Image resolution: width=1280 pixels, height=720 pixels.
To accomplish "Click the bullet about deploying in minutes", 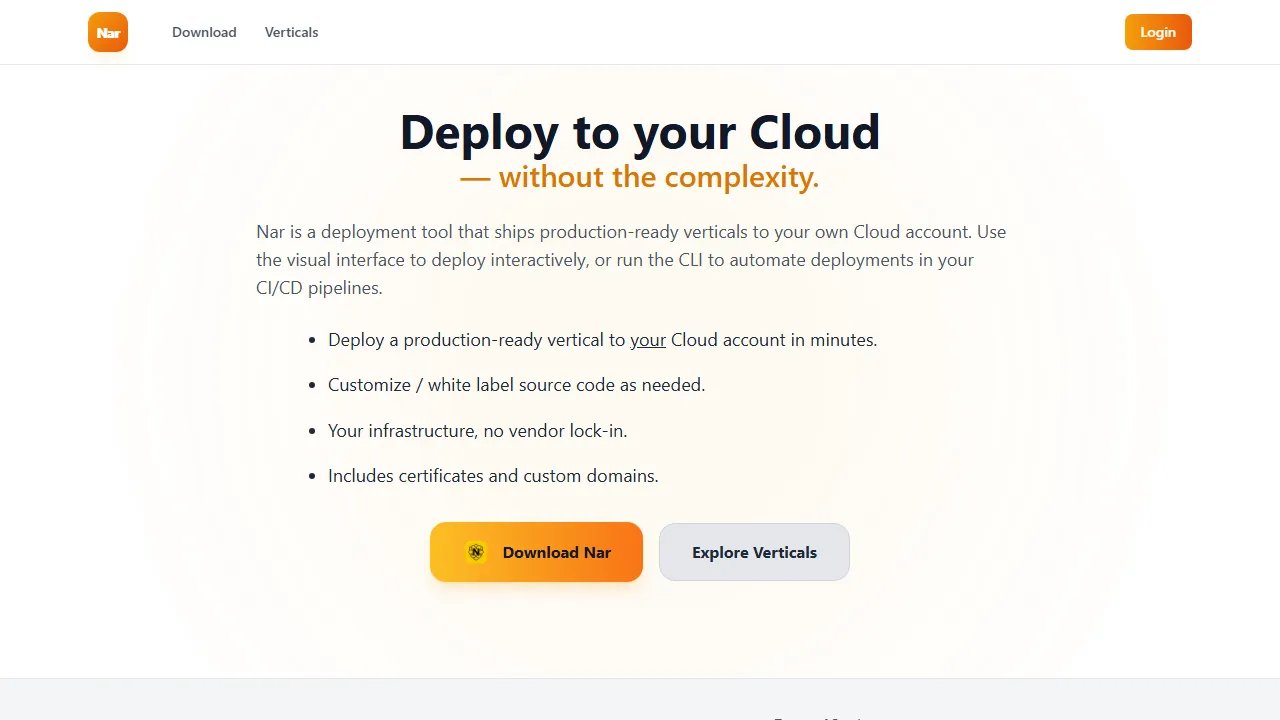I will click(x=602, y=340).
